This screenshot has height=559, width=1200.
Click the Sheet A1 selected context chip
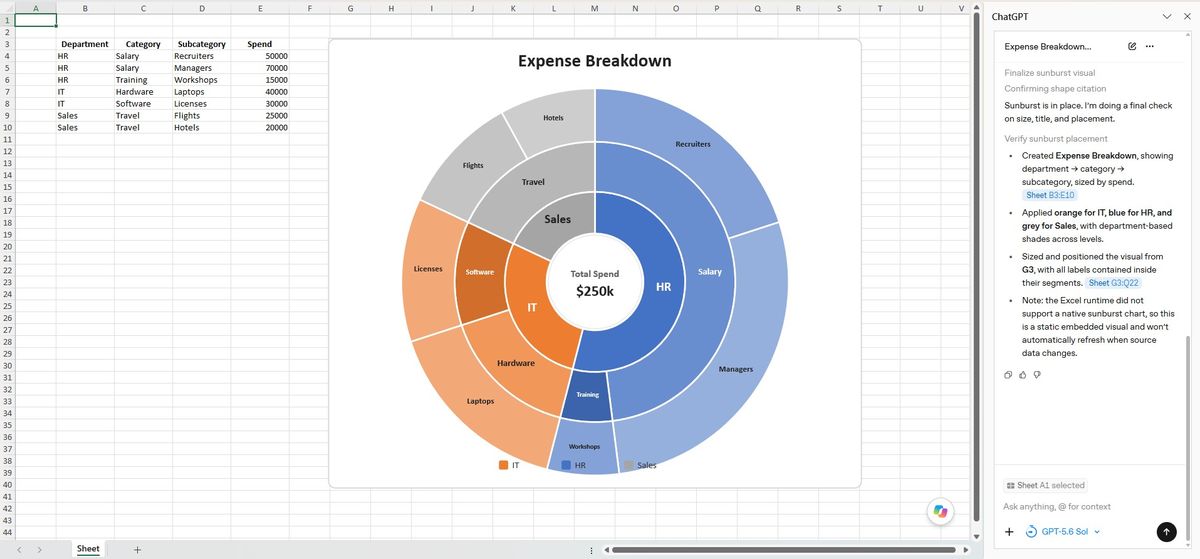point(1045,485)
